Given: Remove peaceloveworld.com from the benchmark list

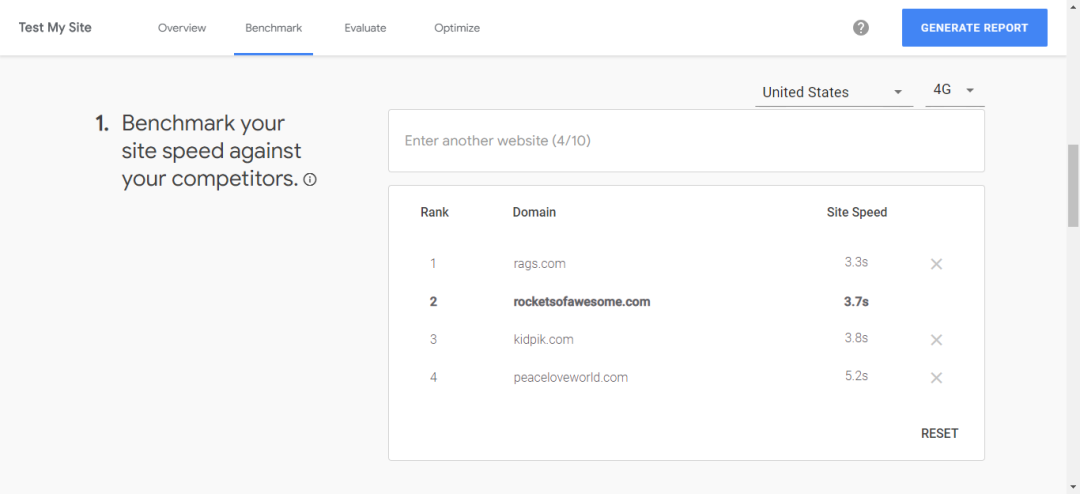Looking at the screenshot, I should (936, 378).
